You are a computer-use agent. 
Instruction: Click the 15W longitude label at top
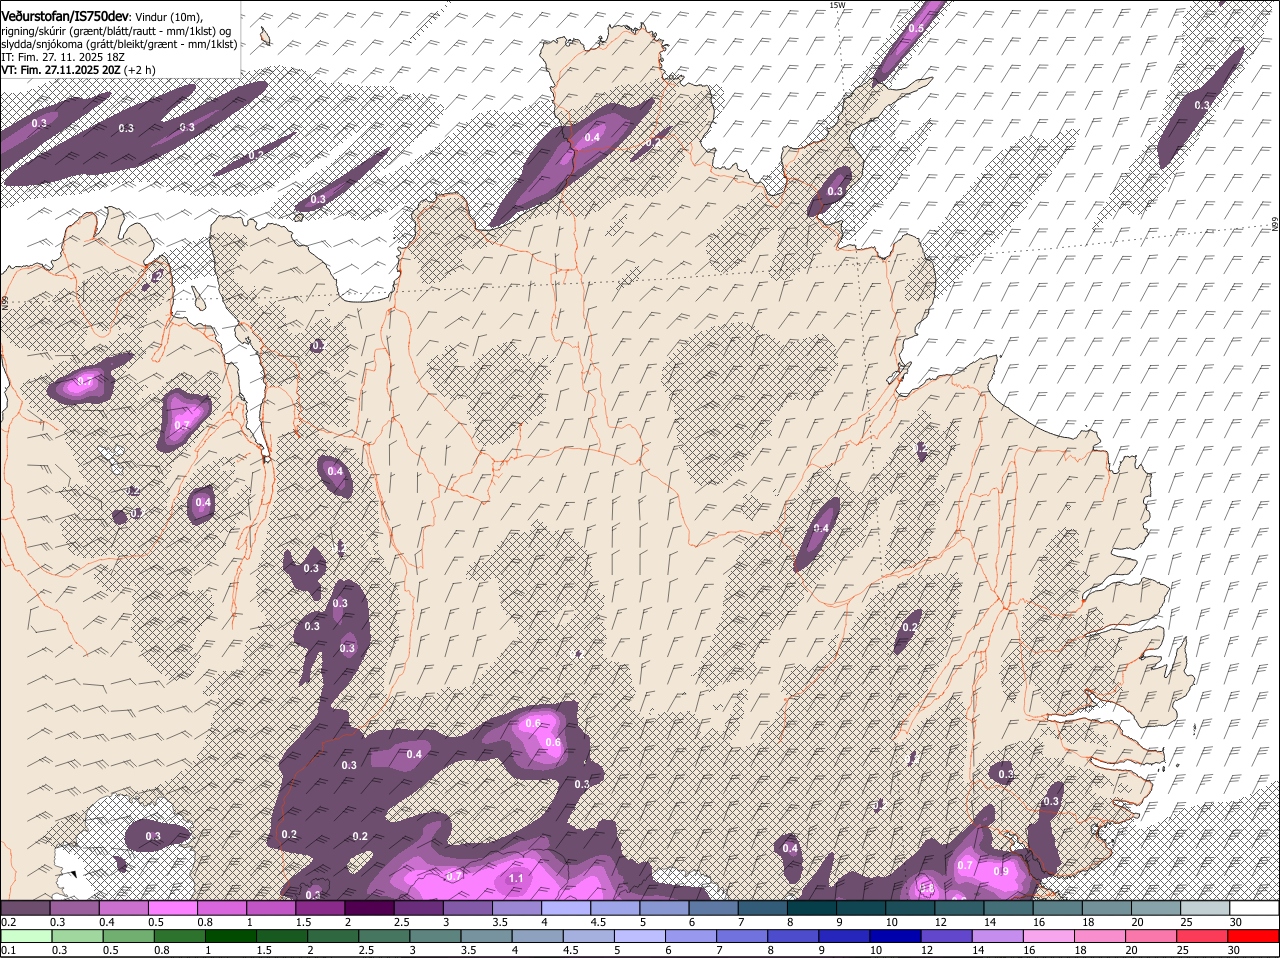coord(837,5)
